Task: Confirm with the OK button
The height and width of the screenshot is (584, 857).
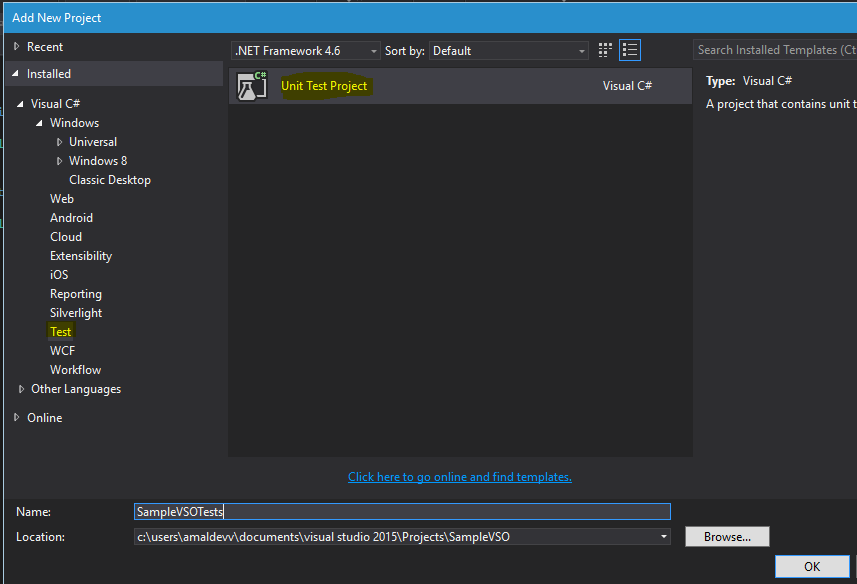Action: [x=811, y=567]
